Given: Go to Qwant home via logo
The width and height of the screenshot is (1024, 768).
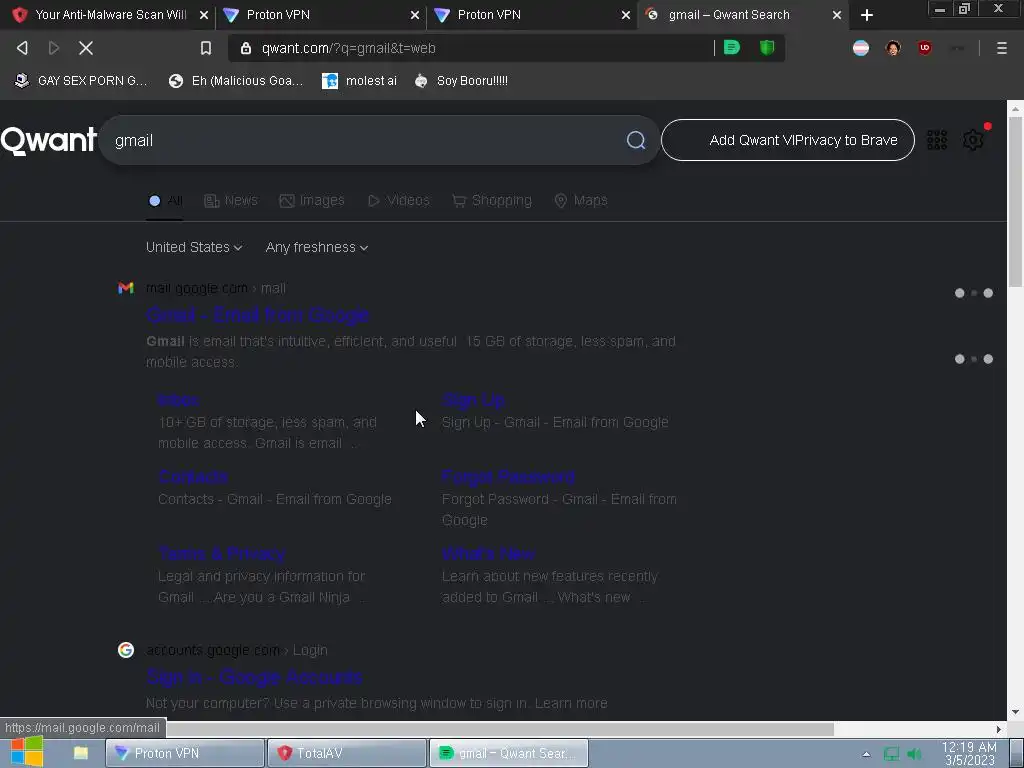Looking at the screenshot, I should pyautogui.click(x=49, y=140).
